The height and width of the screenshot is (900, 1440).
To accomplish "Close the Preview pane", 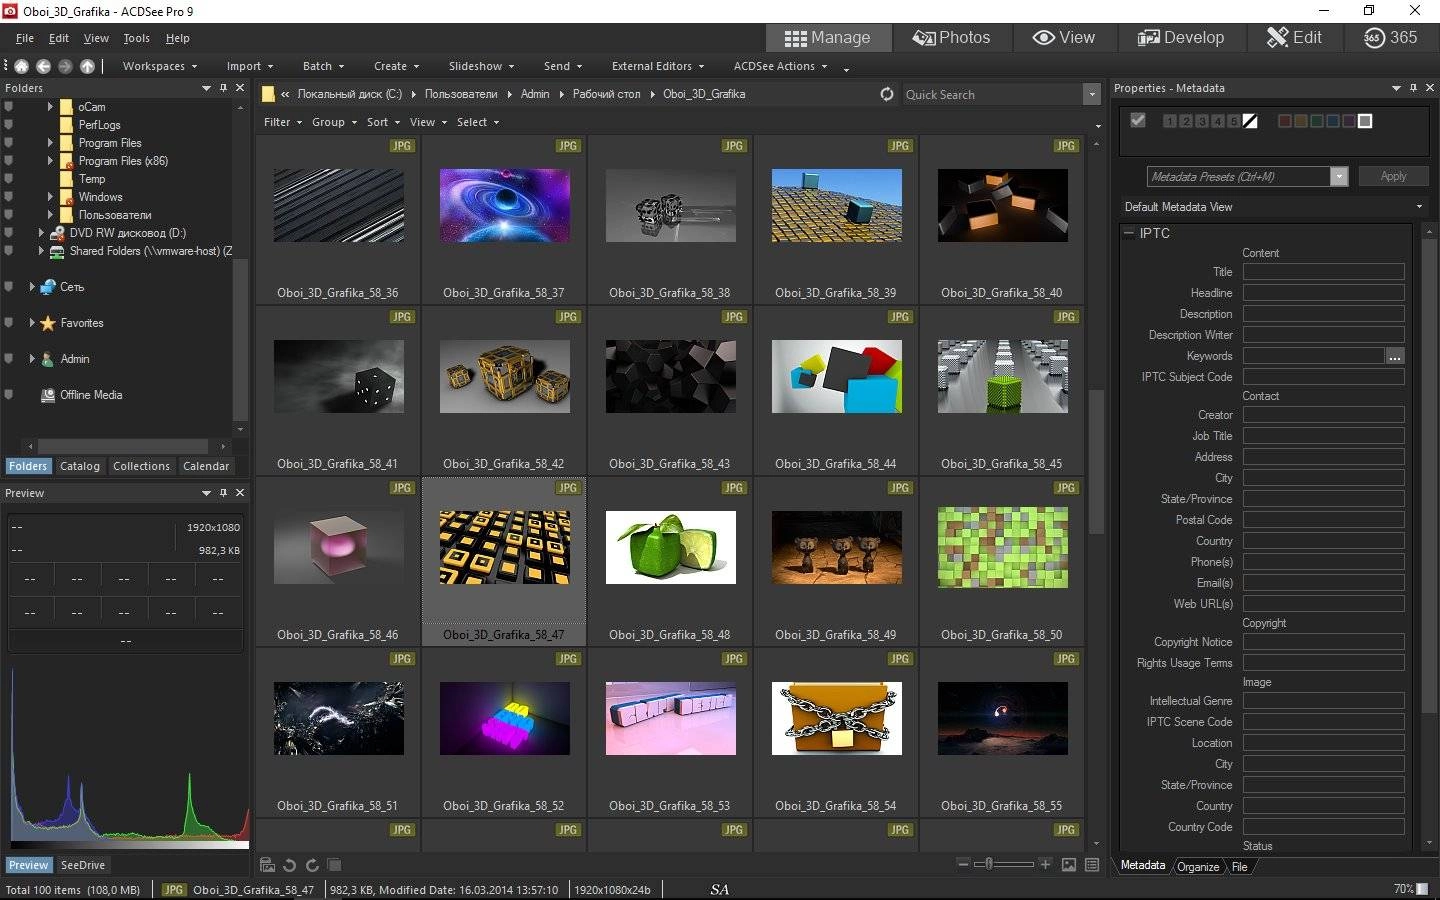I will pos(240,493).
